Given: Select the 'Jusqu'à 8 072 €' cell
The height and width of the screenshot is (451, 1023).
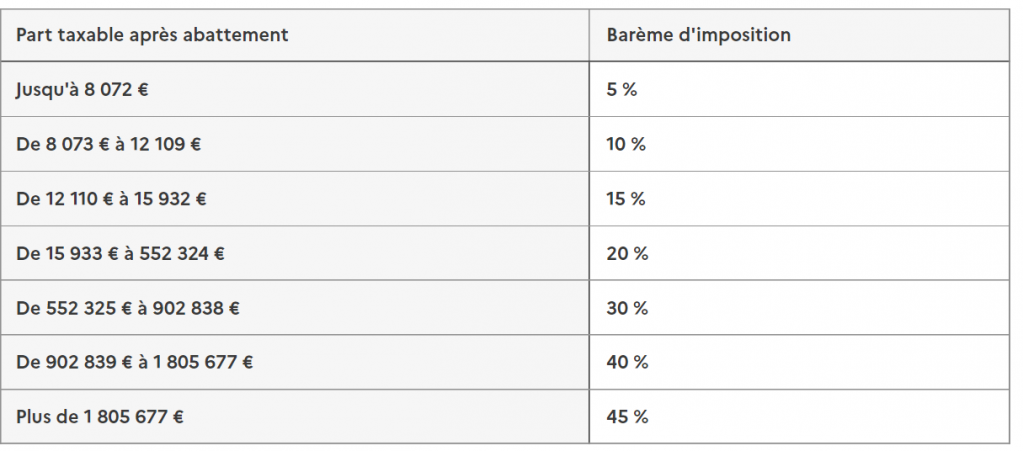Looking at the screenshot, I should click(x=295, y=89).
